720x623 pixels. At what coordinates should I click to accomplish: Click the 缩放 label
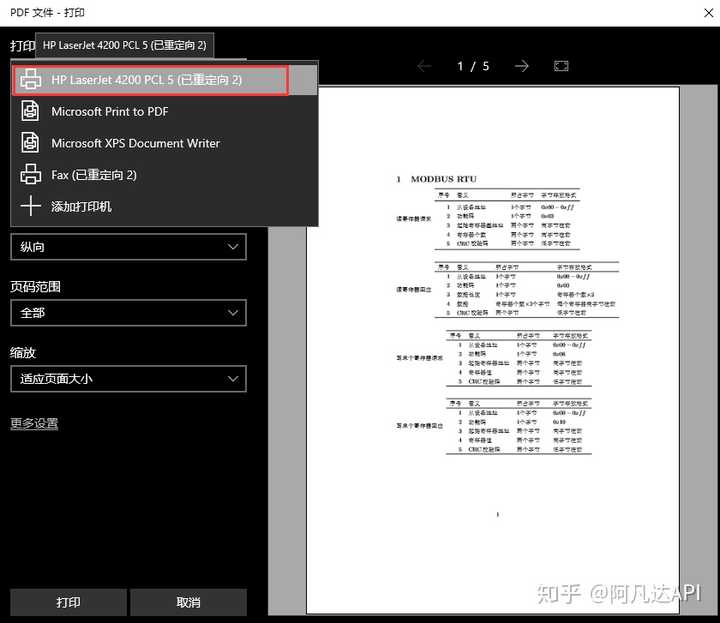coord(23,353)
